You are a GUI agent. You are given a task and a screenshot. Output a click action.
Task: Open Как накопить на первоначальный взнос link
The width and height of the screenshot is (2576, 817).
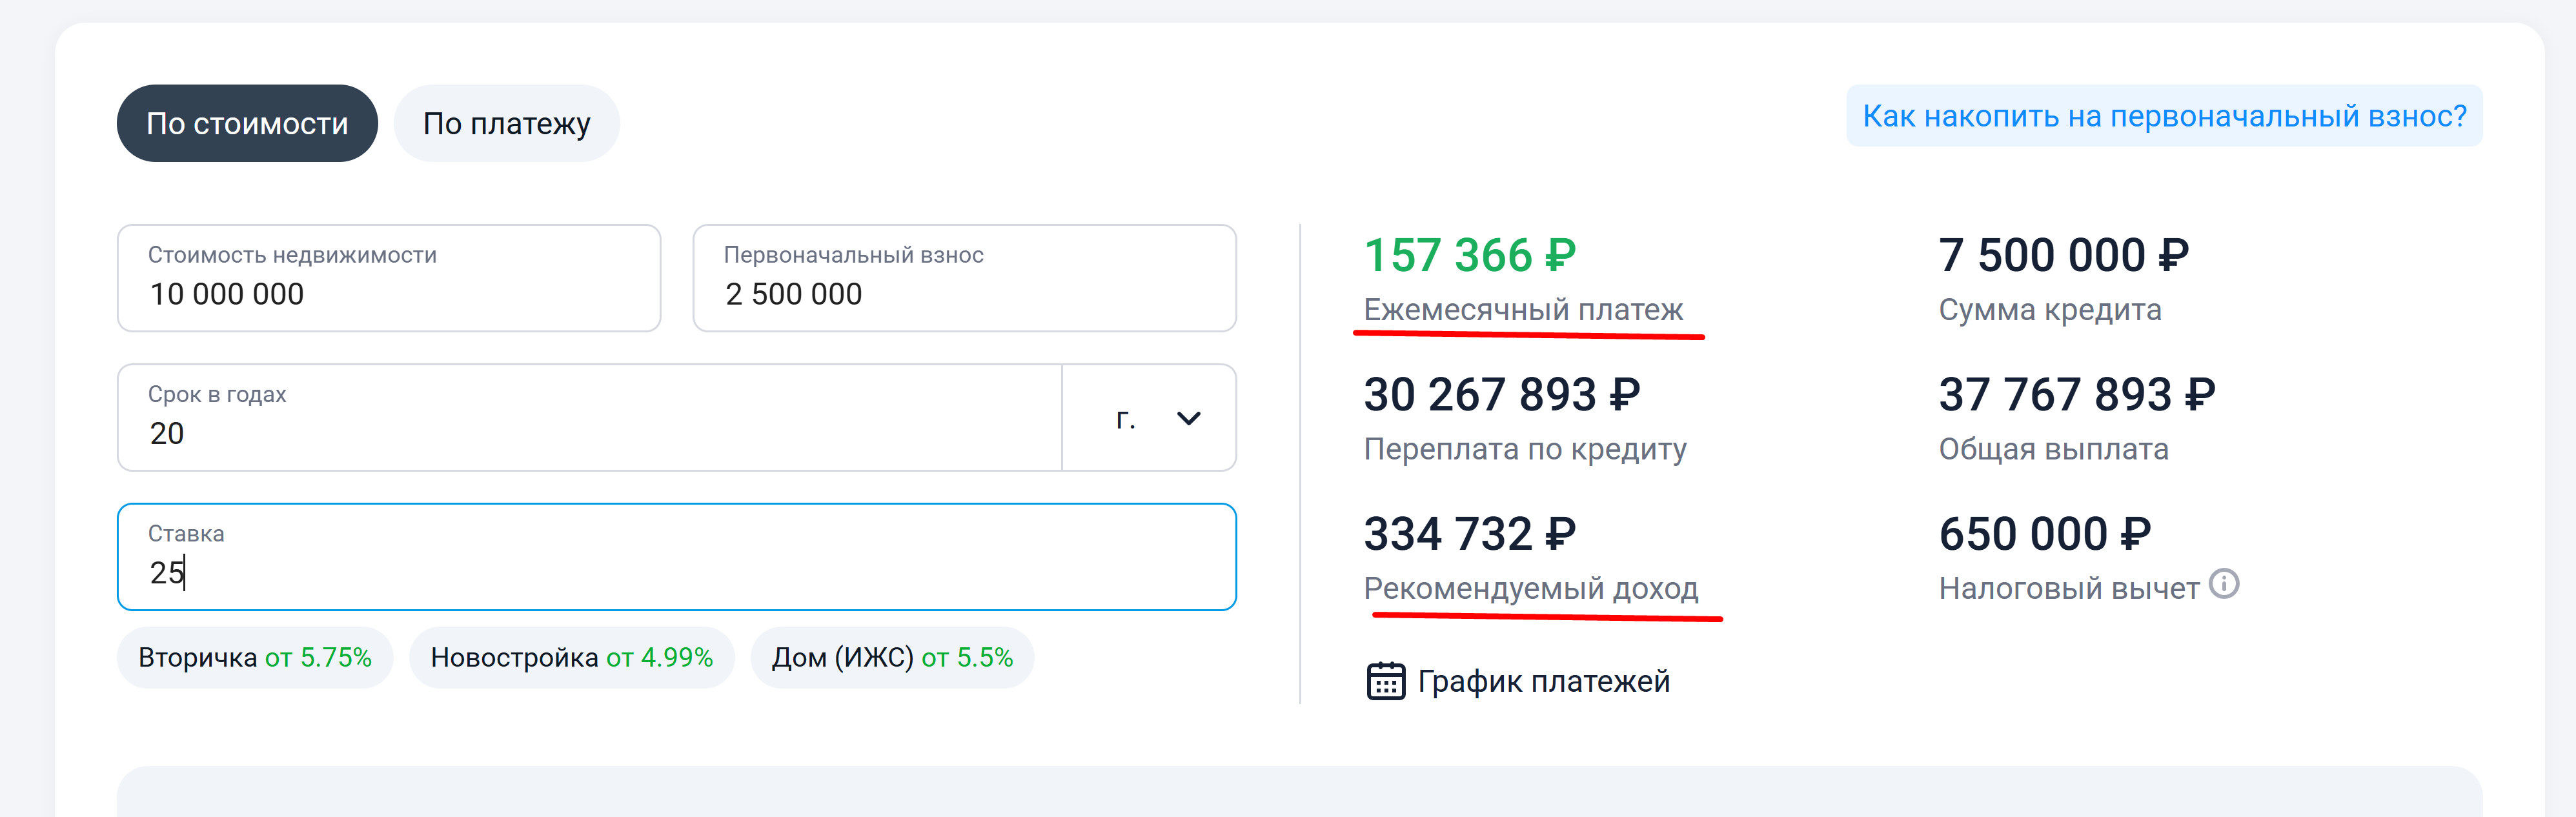coord(2163,116)
